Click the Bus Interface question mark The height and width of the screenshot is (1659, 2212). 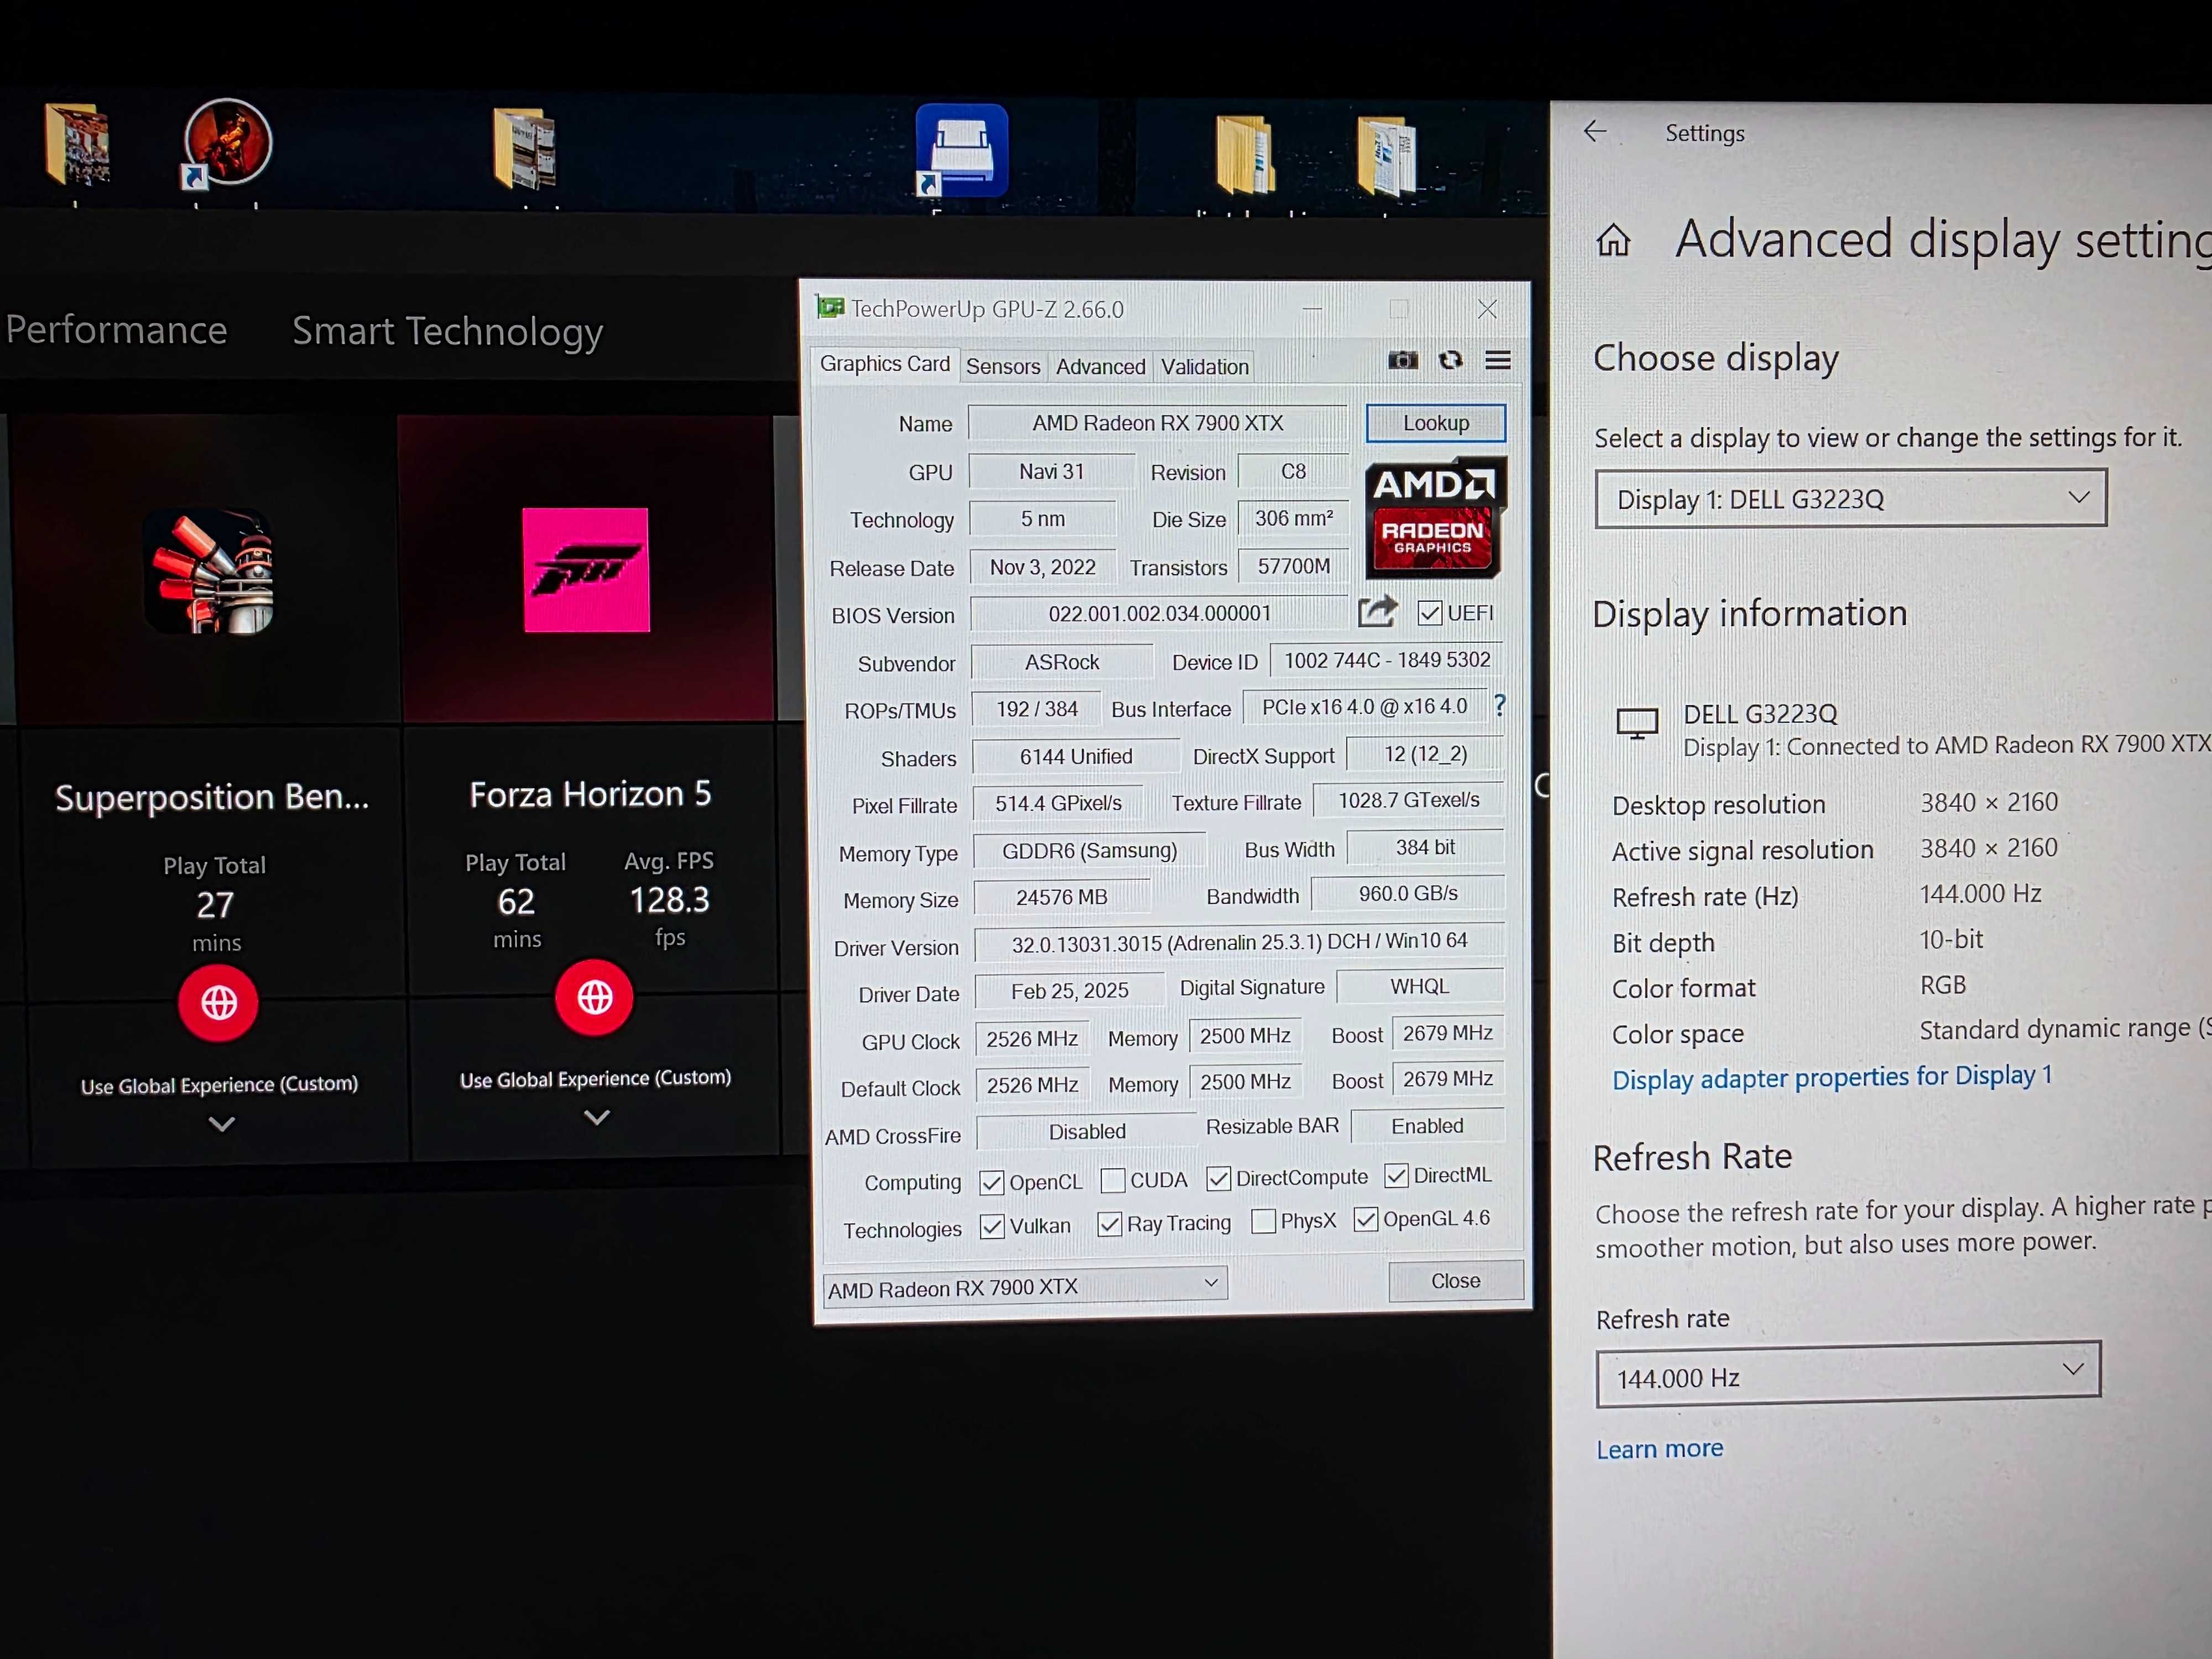(x=1499, y=705)
